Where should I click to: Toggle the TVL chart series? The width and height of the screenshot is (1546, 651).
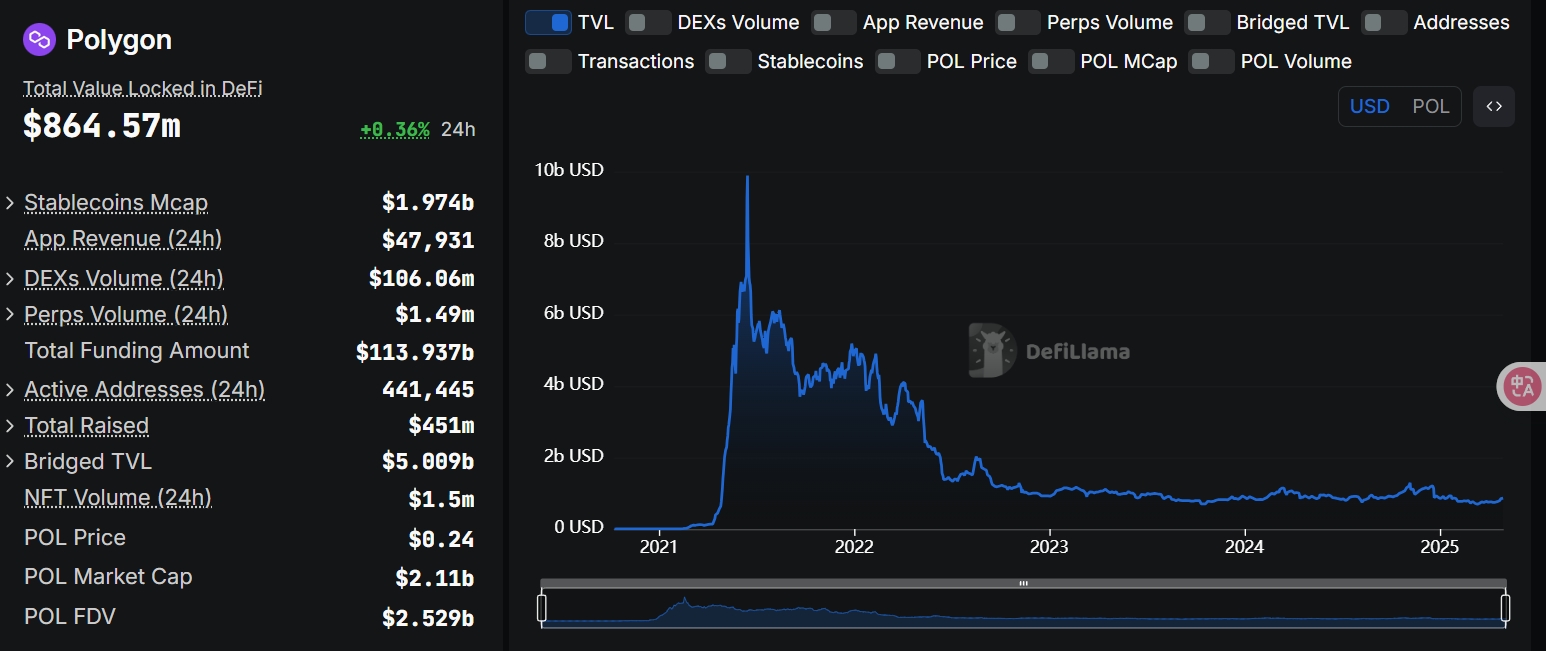548,22
